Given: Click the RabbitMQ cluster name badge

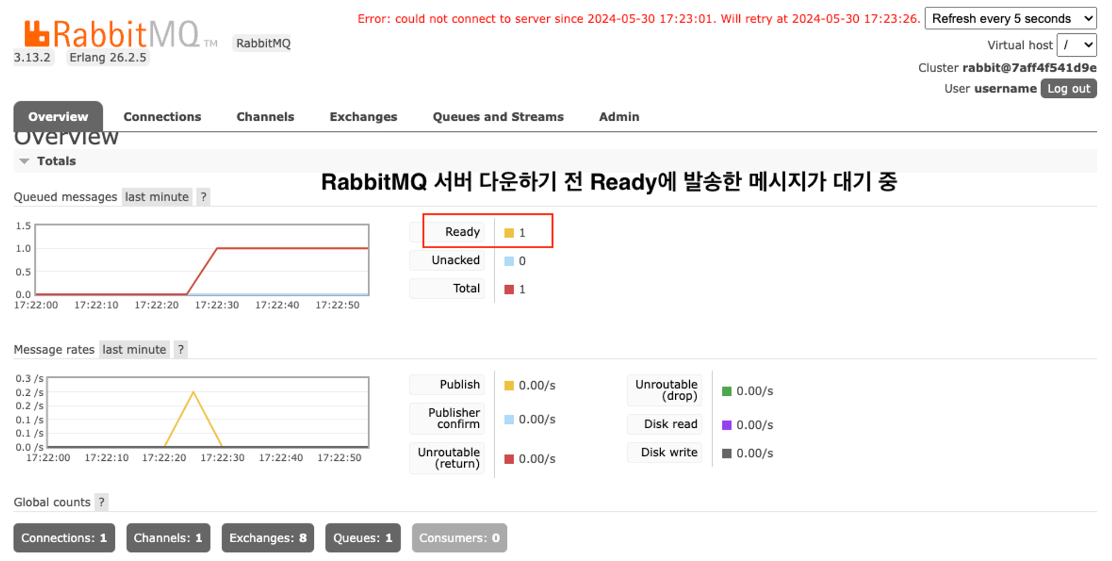Looking at the screenshot, I should [x=263, y=43].
